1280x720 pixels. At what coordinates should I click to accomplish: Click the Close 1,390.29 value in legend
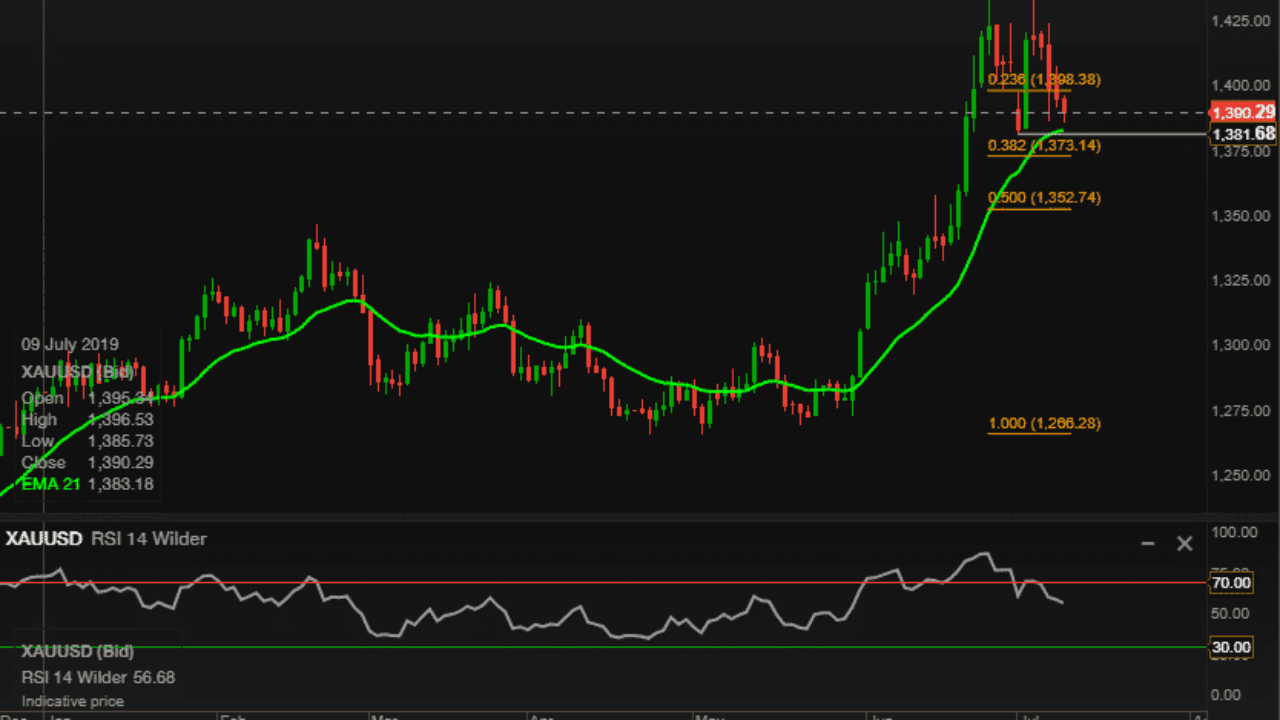(x=87, y=463)
